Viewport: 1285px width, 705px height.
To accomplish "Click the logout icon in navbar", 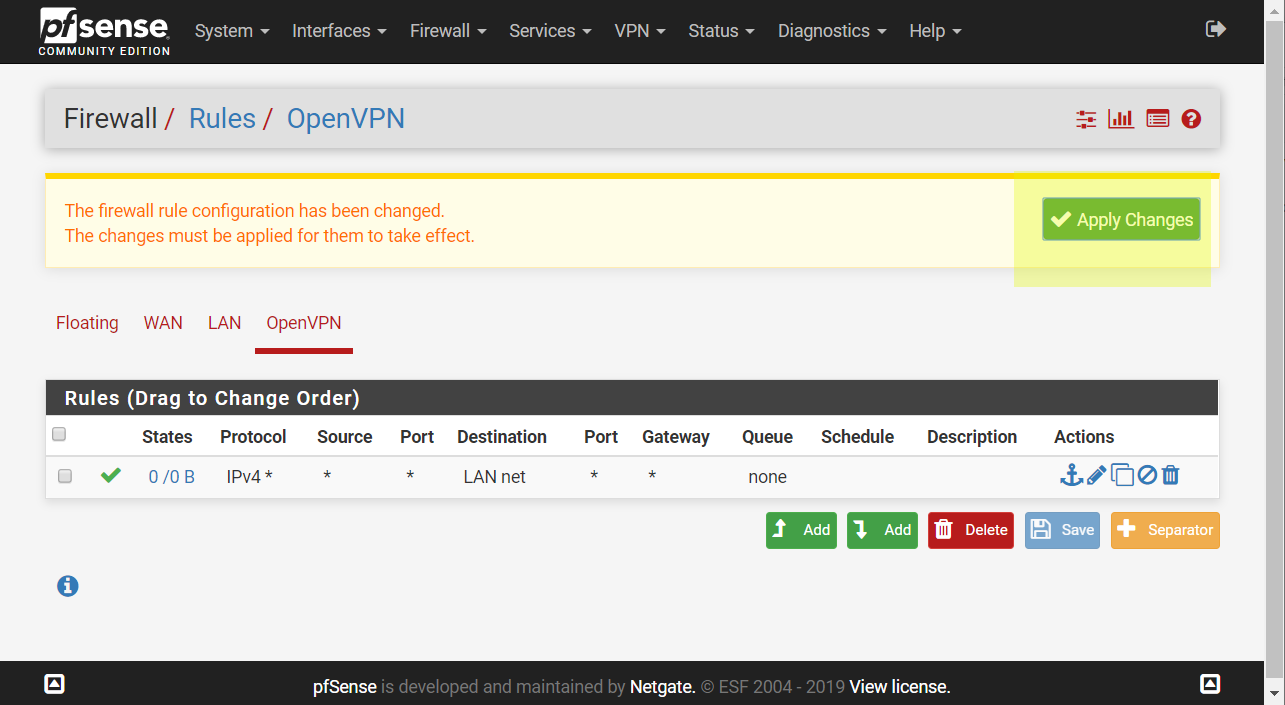I will pos(1216,29).
